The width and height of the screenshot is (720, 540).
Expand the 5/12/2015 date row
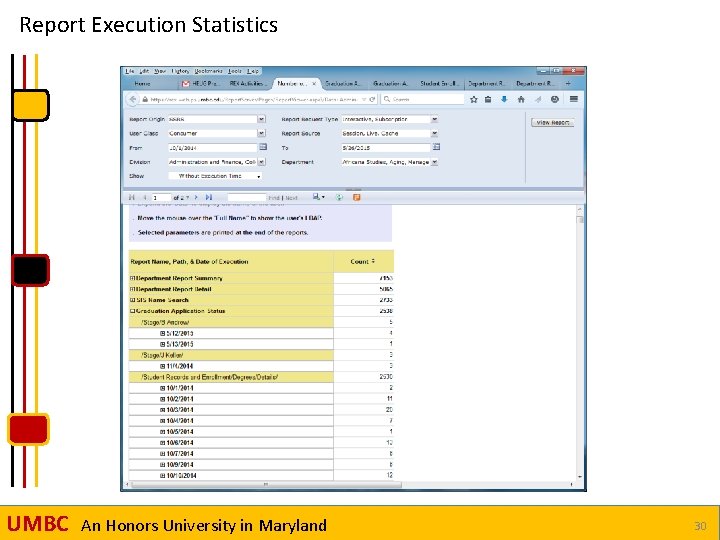point(163,333)
